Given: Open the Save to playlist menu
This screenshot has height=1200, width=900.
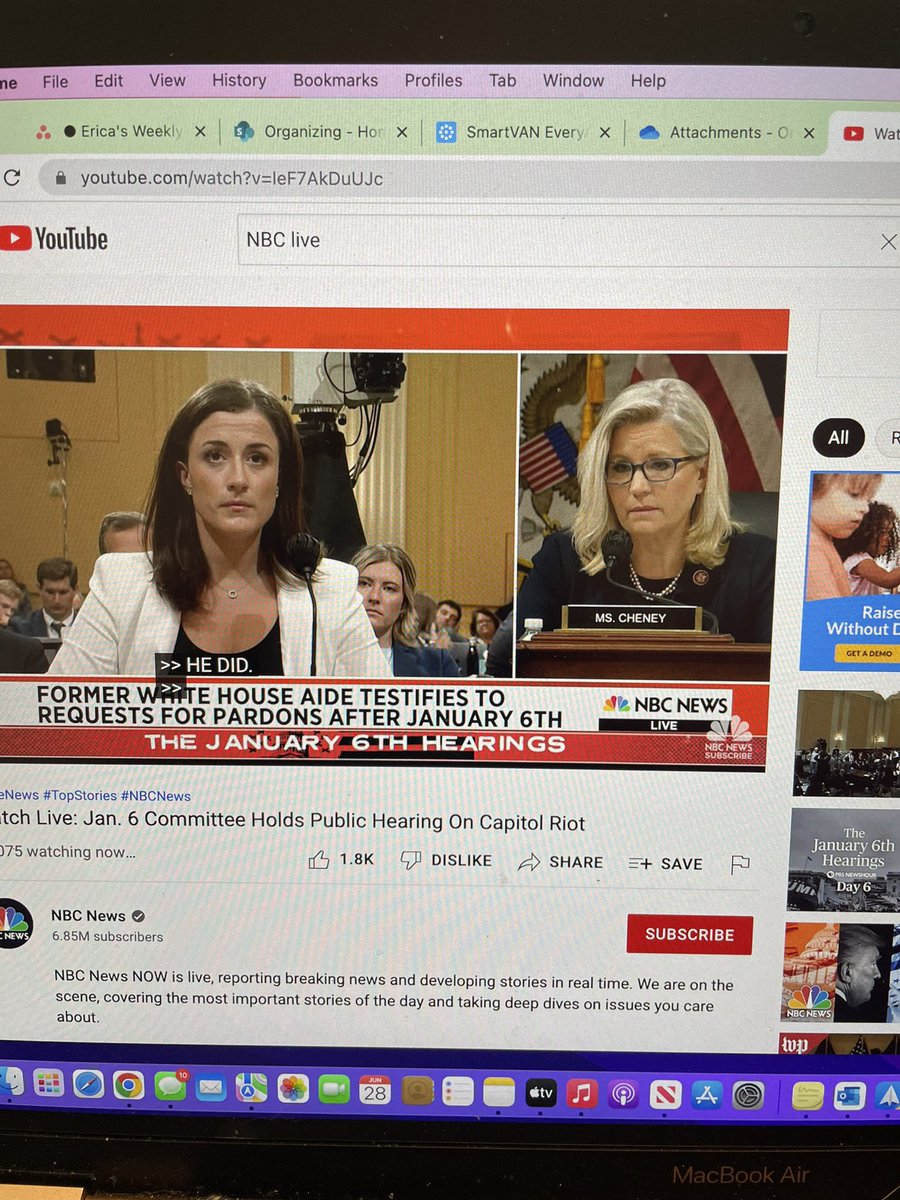Looking at the screenshot, I should (x=665, y=863).
